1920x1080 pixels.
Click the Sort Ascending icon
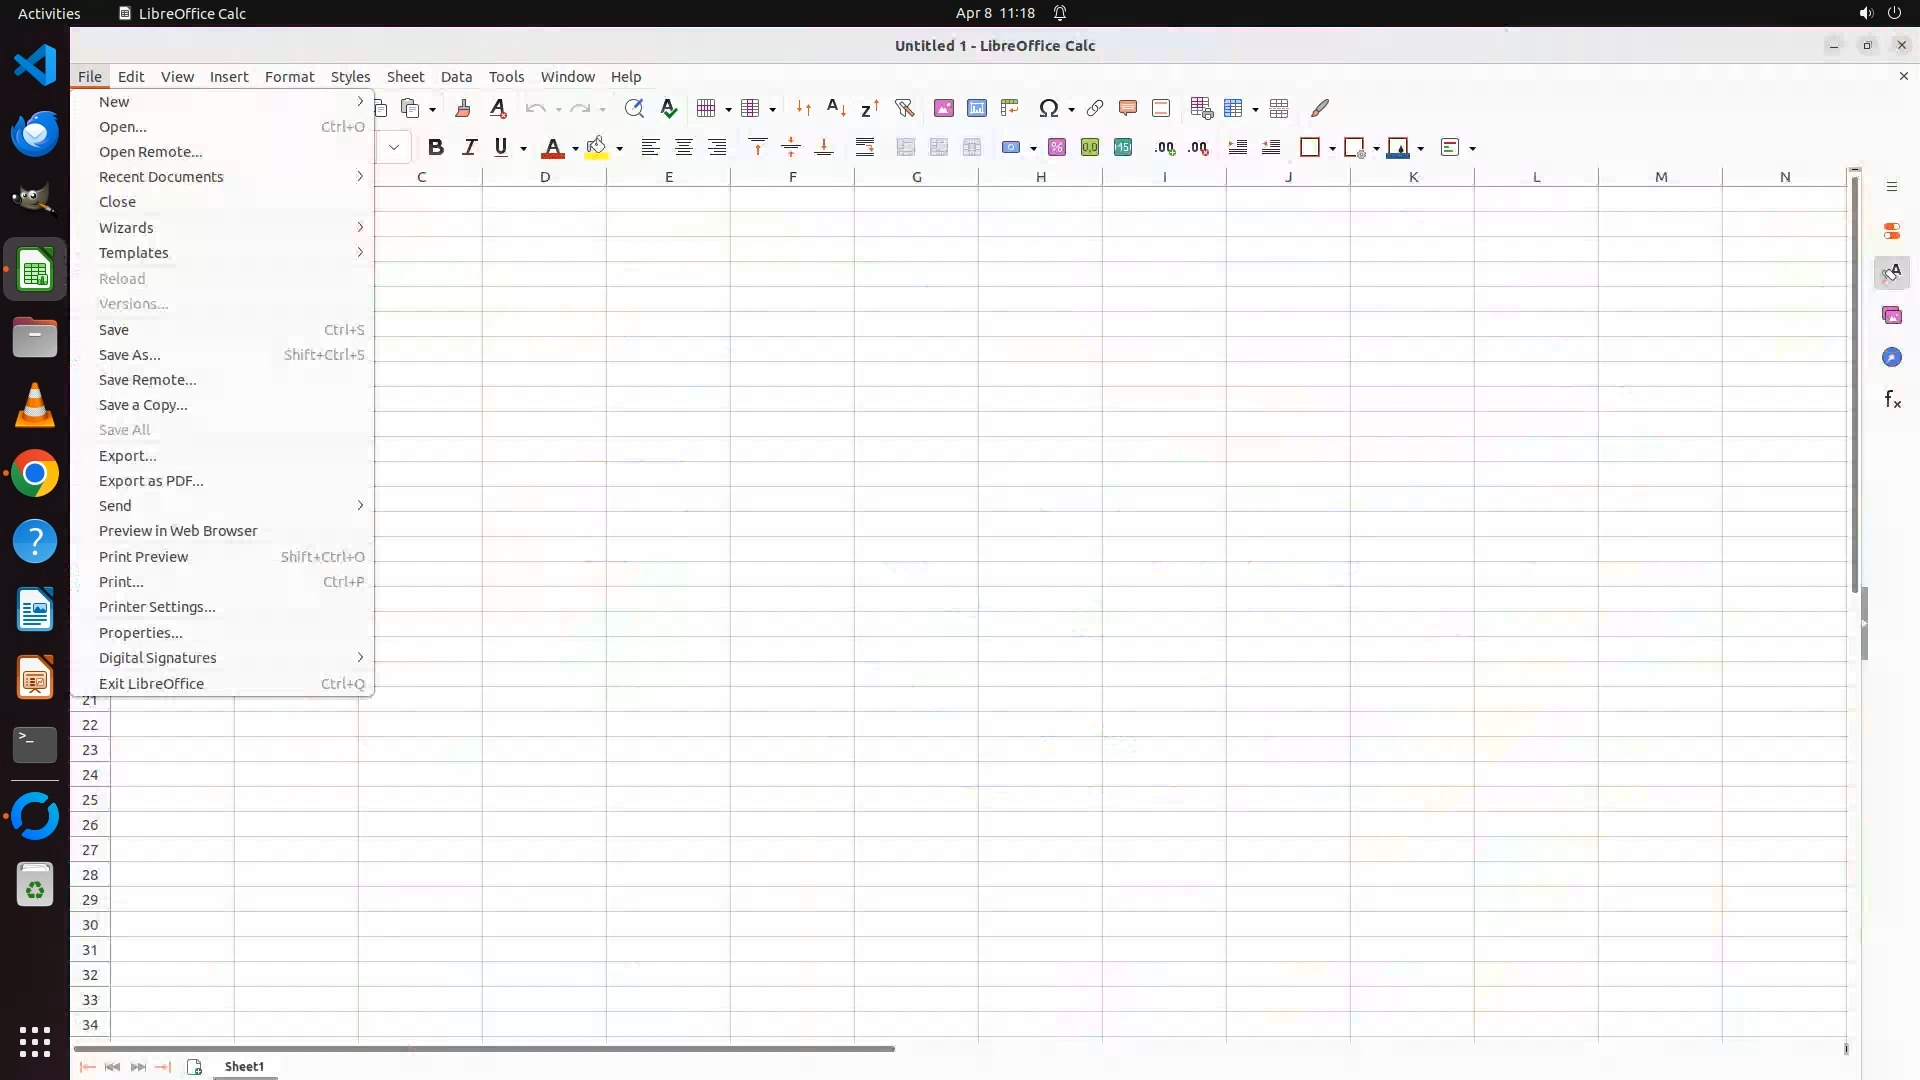pos(837,108)
